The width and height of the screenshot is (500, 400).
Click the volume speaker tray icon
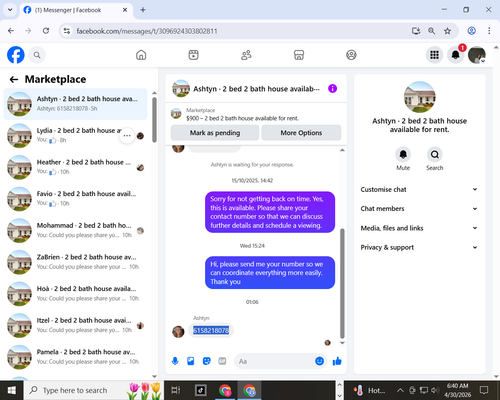tap(434, 390)
